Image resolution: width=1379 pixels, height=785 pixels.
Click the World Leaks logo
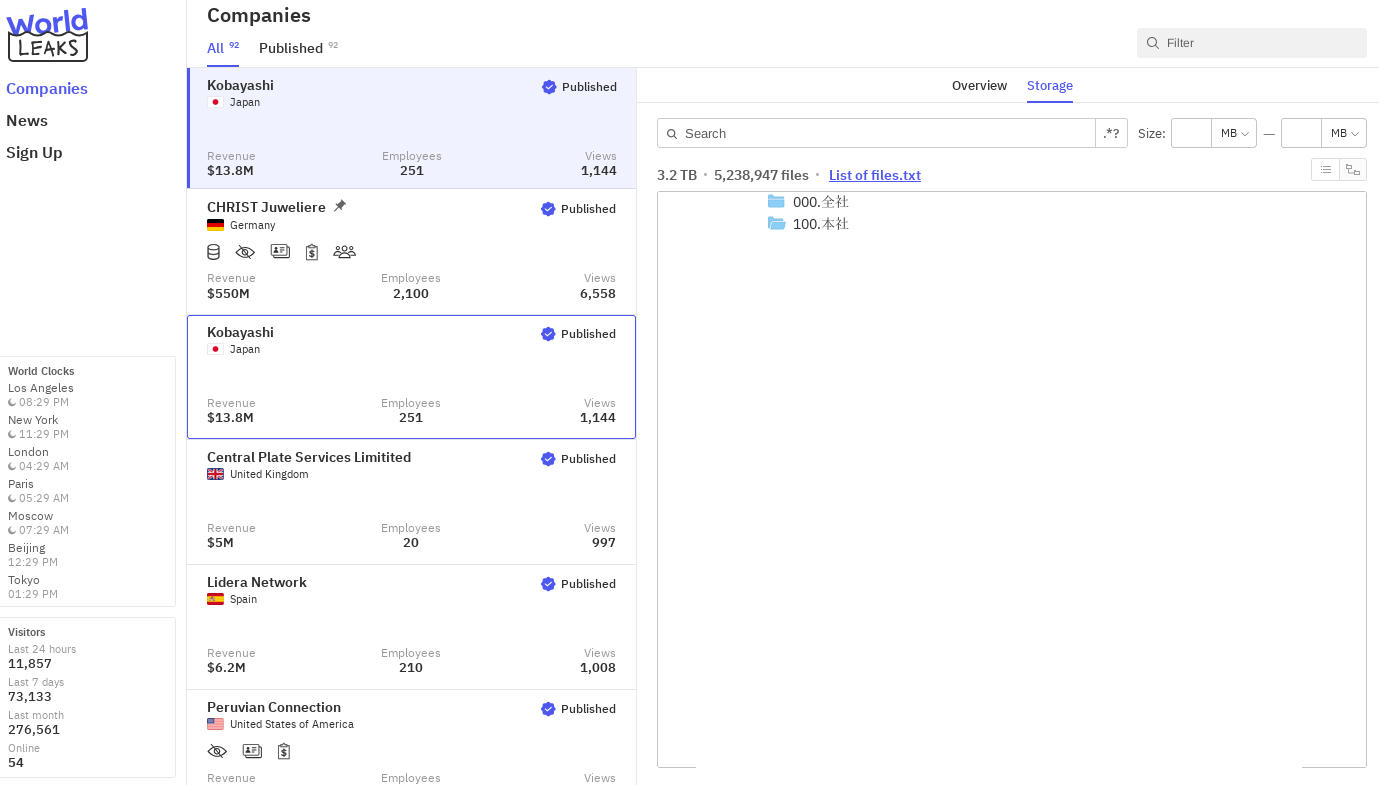click(x=47, y=35)
